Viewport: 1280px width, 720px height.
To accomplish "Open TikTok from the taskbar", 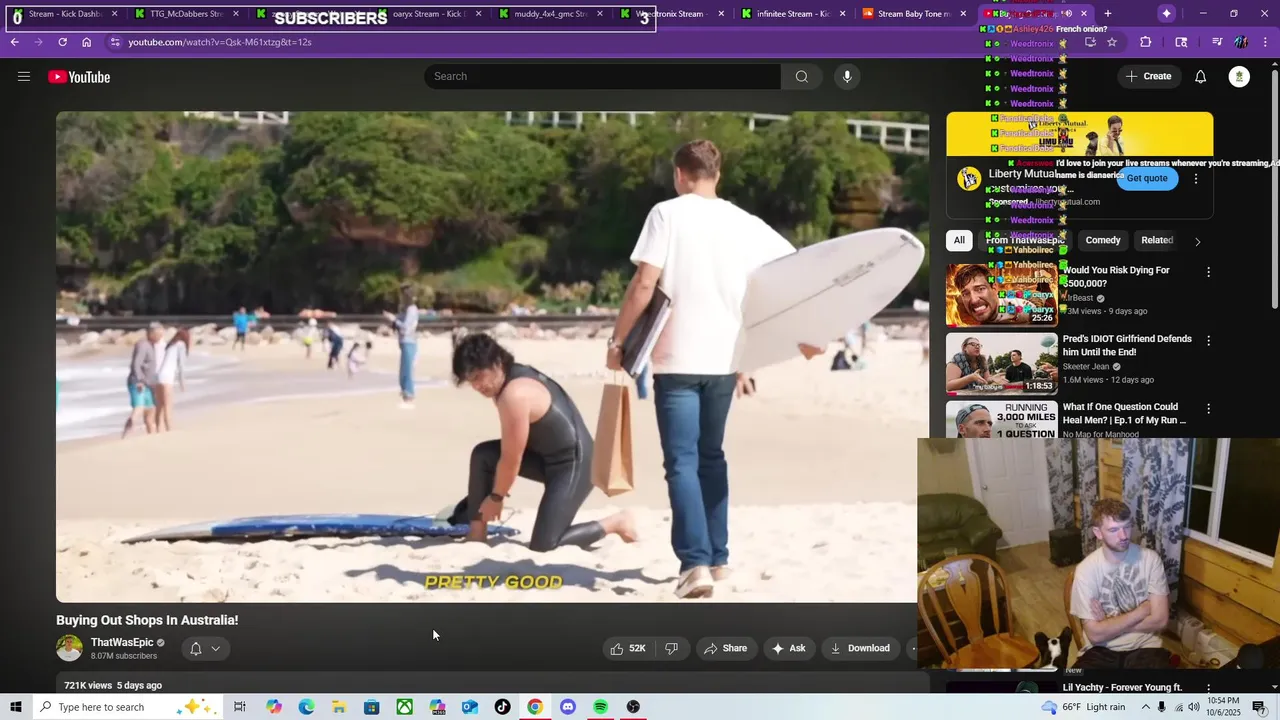I will 502,707.
